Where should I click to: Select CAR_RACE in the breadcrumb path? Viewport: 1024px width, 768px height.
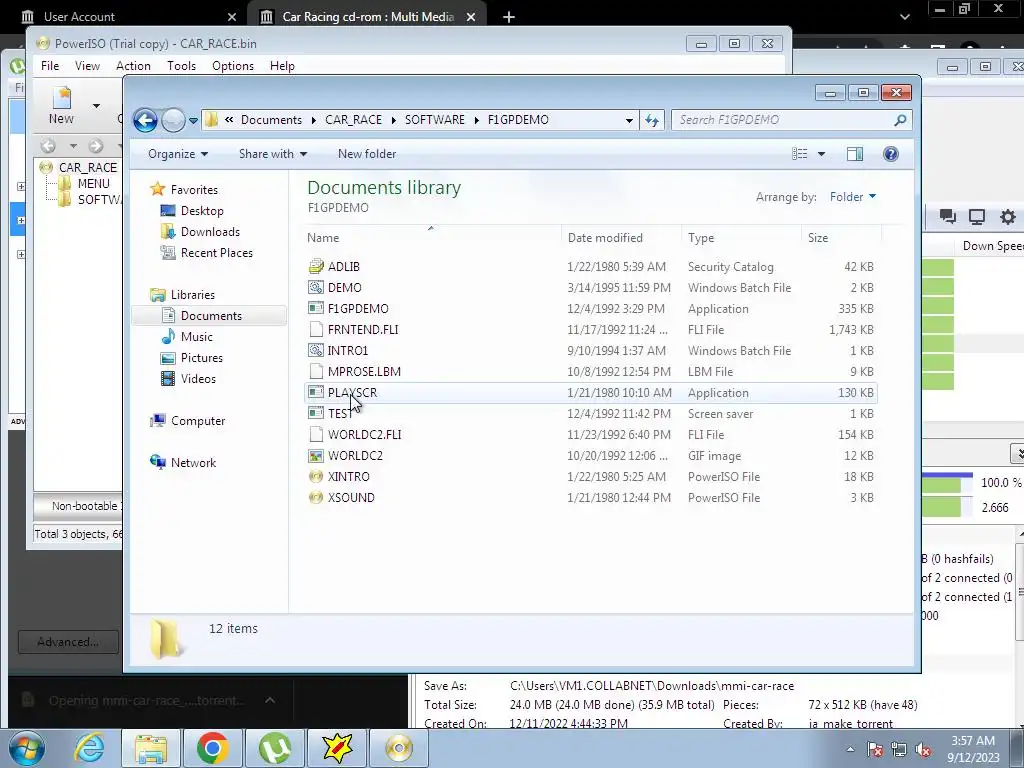353,120
